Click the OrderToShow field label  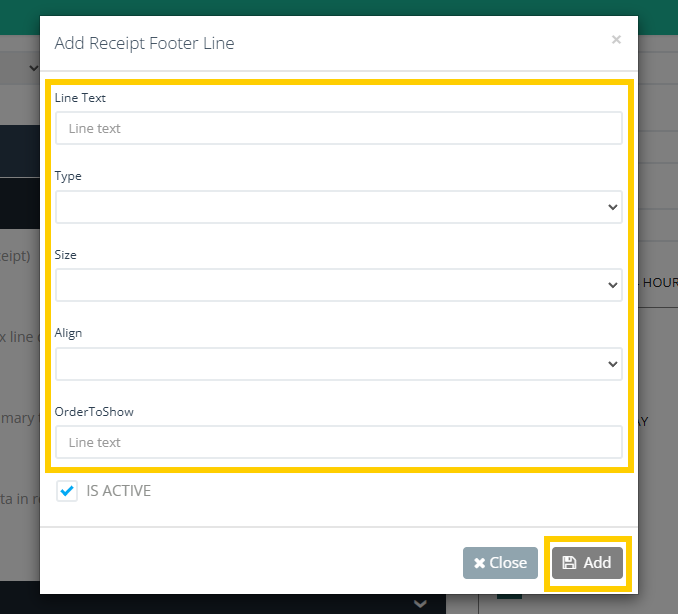(94, 411)
